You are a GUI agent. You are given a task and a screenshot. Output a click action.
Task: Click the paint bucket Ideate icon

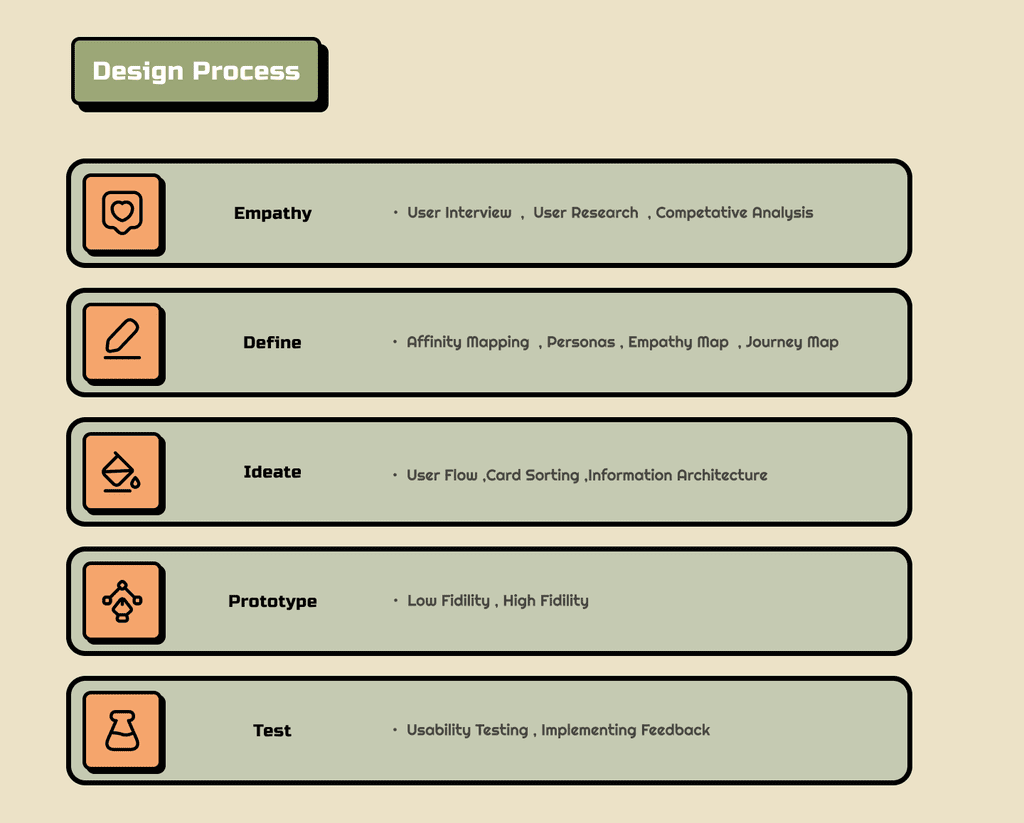(121, 472)
